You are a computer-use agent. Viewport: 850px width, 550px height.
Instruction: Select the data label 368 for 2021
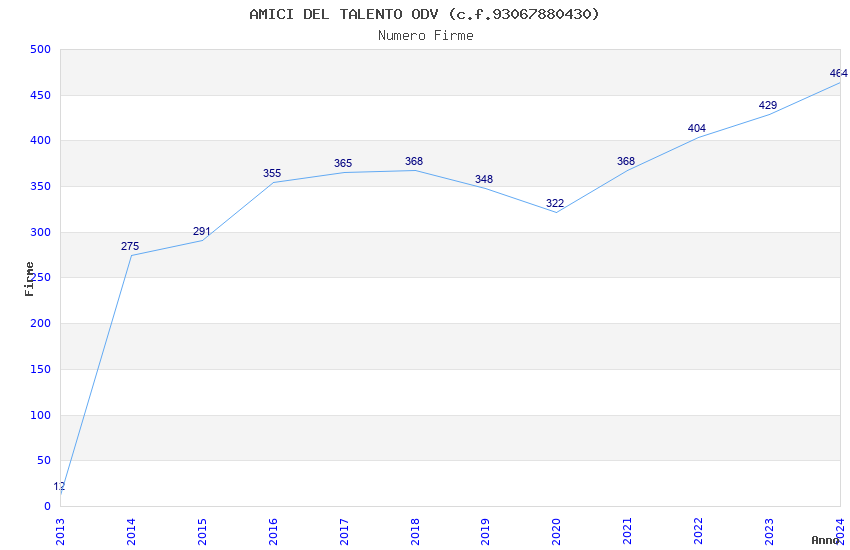point(626,161)
